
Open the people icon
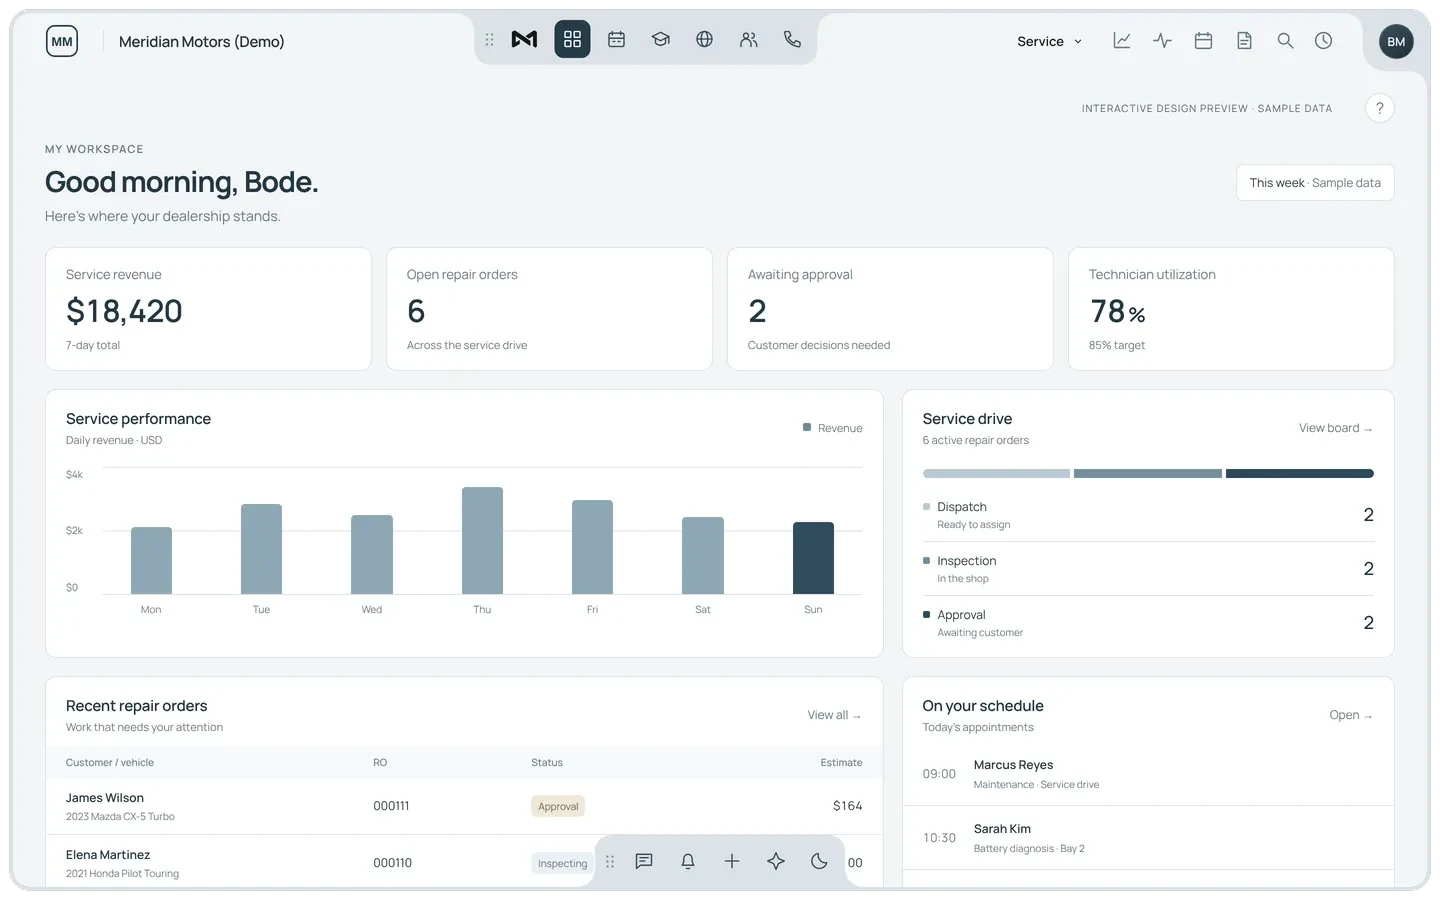[x=748, y=39]
